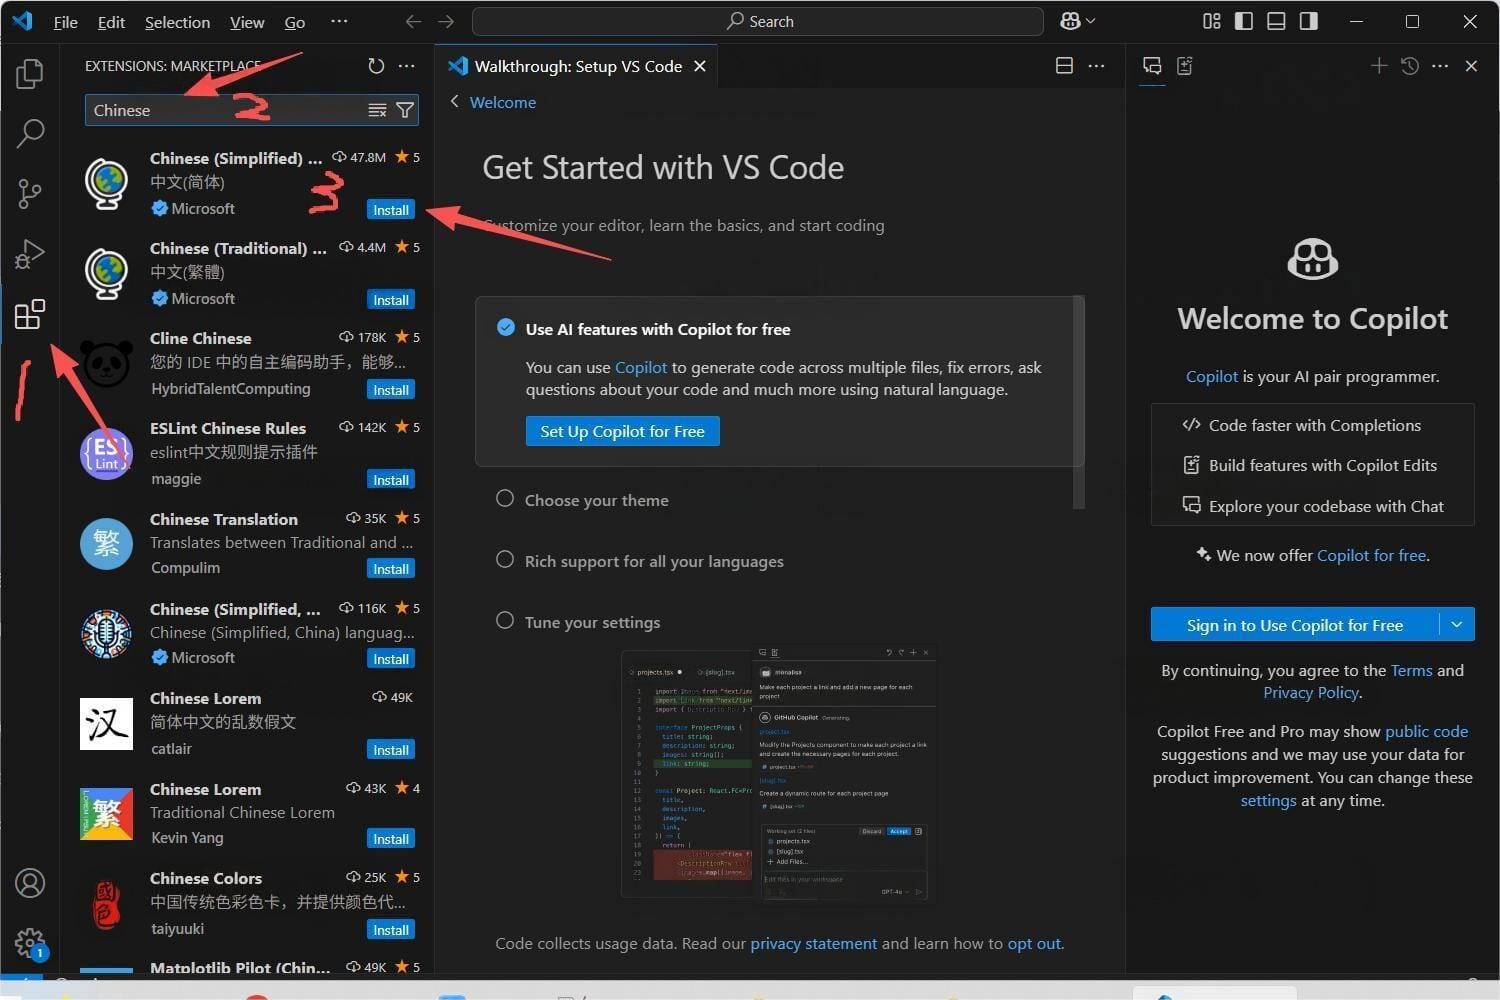Screen dimensions: 1500x1000
Task: Select the 'Choose your theme' step
Action: [x=596, y=500]
